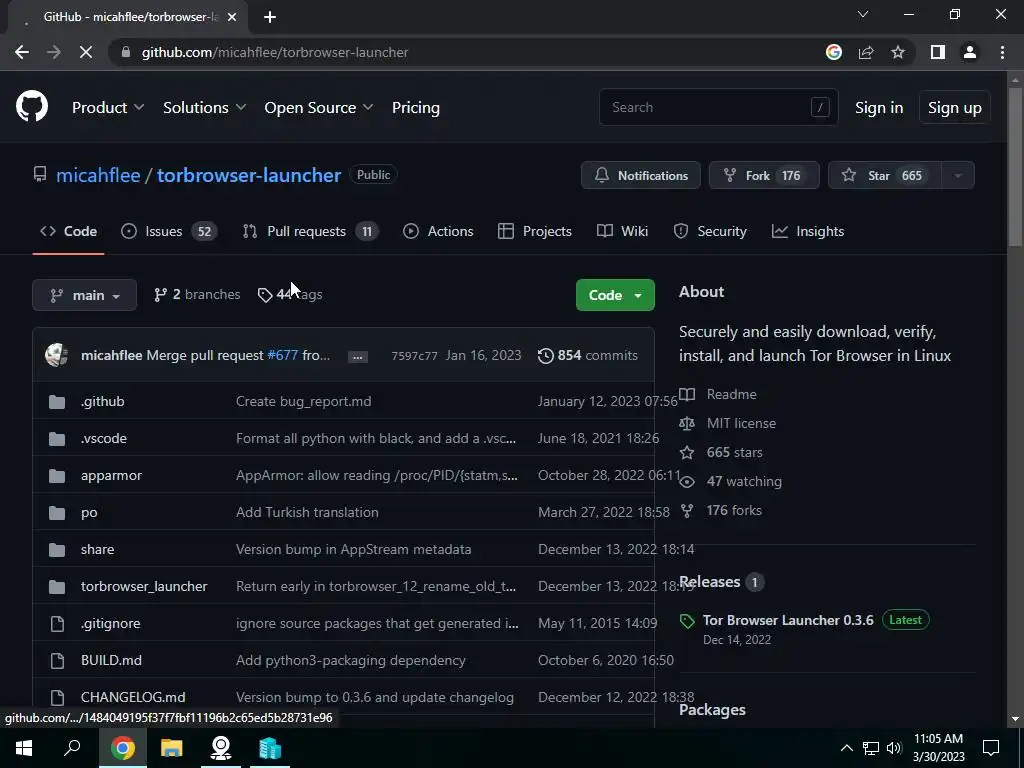Switch to the Wiki tab
Screen dimensions: 1024x768
[622, 231]
